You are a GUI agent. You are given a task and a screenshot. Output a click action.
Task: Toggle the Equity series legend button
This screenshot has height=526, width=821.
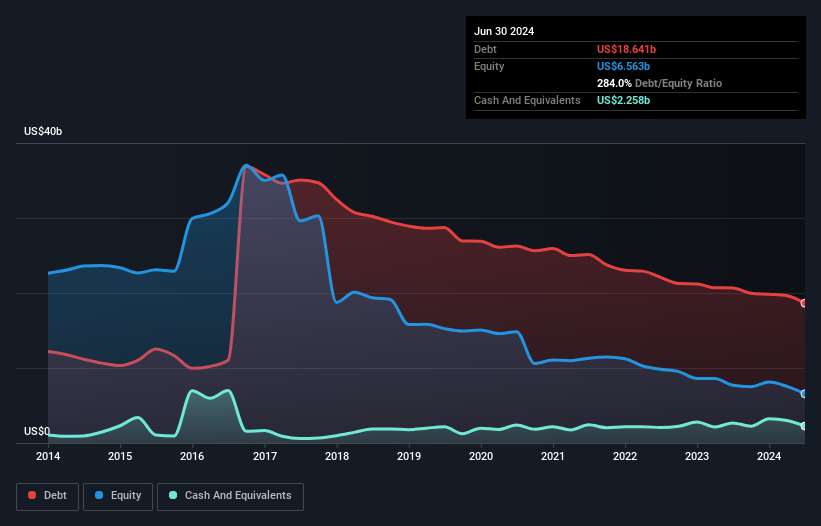(x=118, y=496)
